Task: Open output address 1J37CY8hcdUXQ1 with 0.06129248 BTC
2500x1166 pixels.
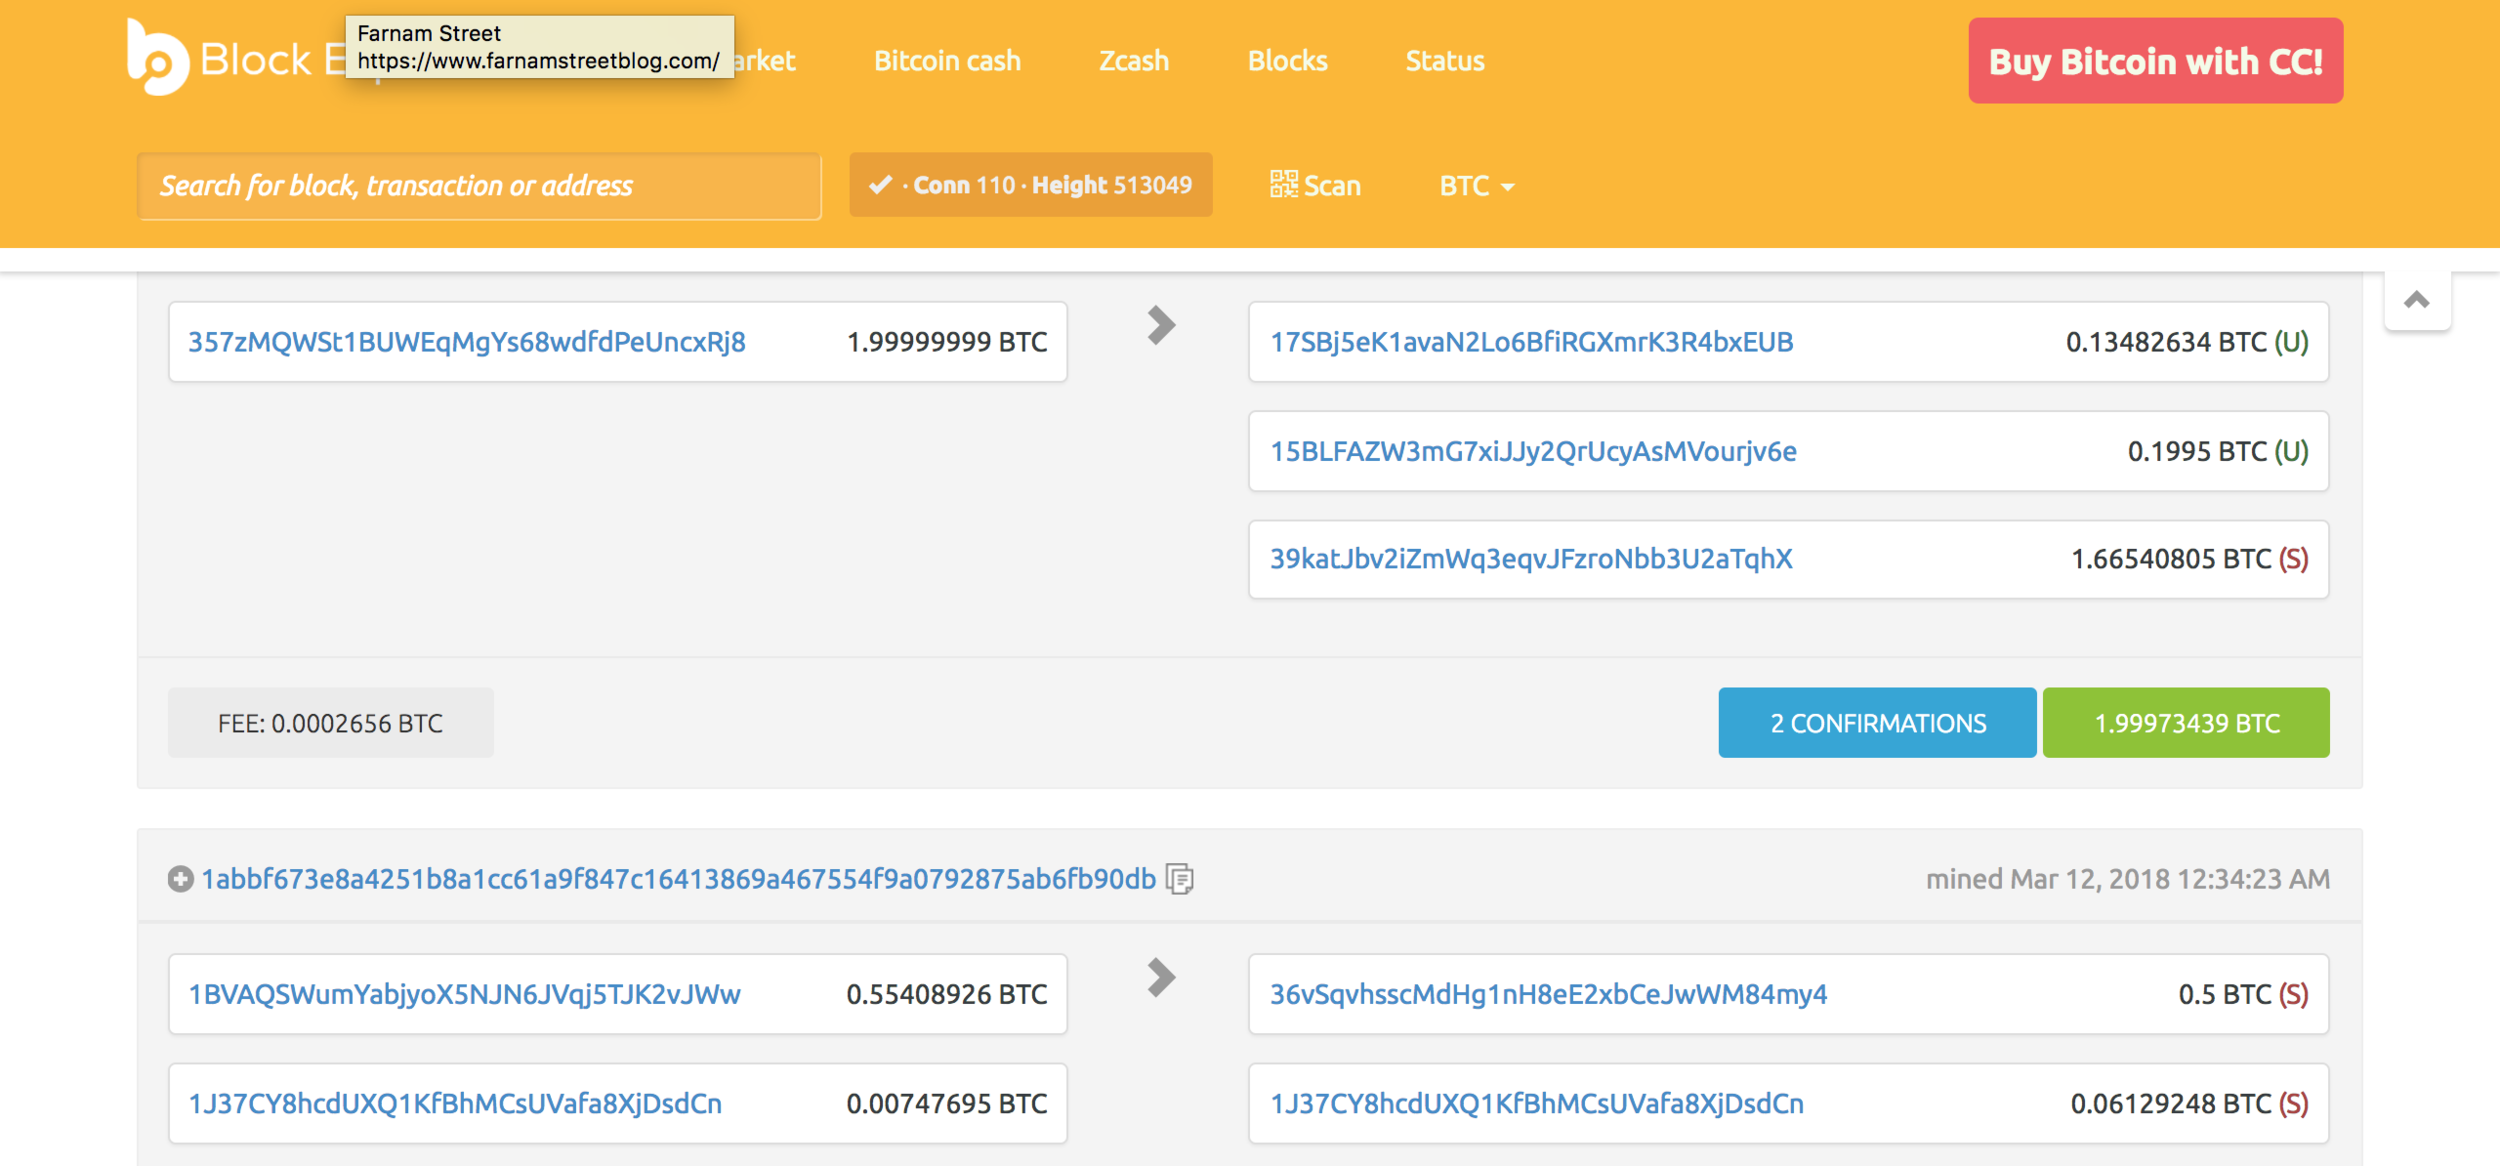Action: (1537, 1104)
